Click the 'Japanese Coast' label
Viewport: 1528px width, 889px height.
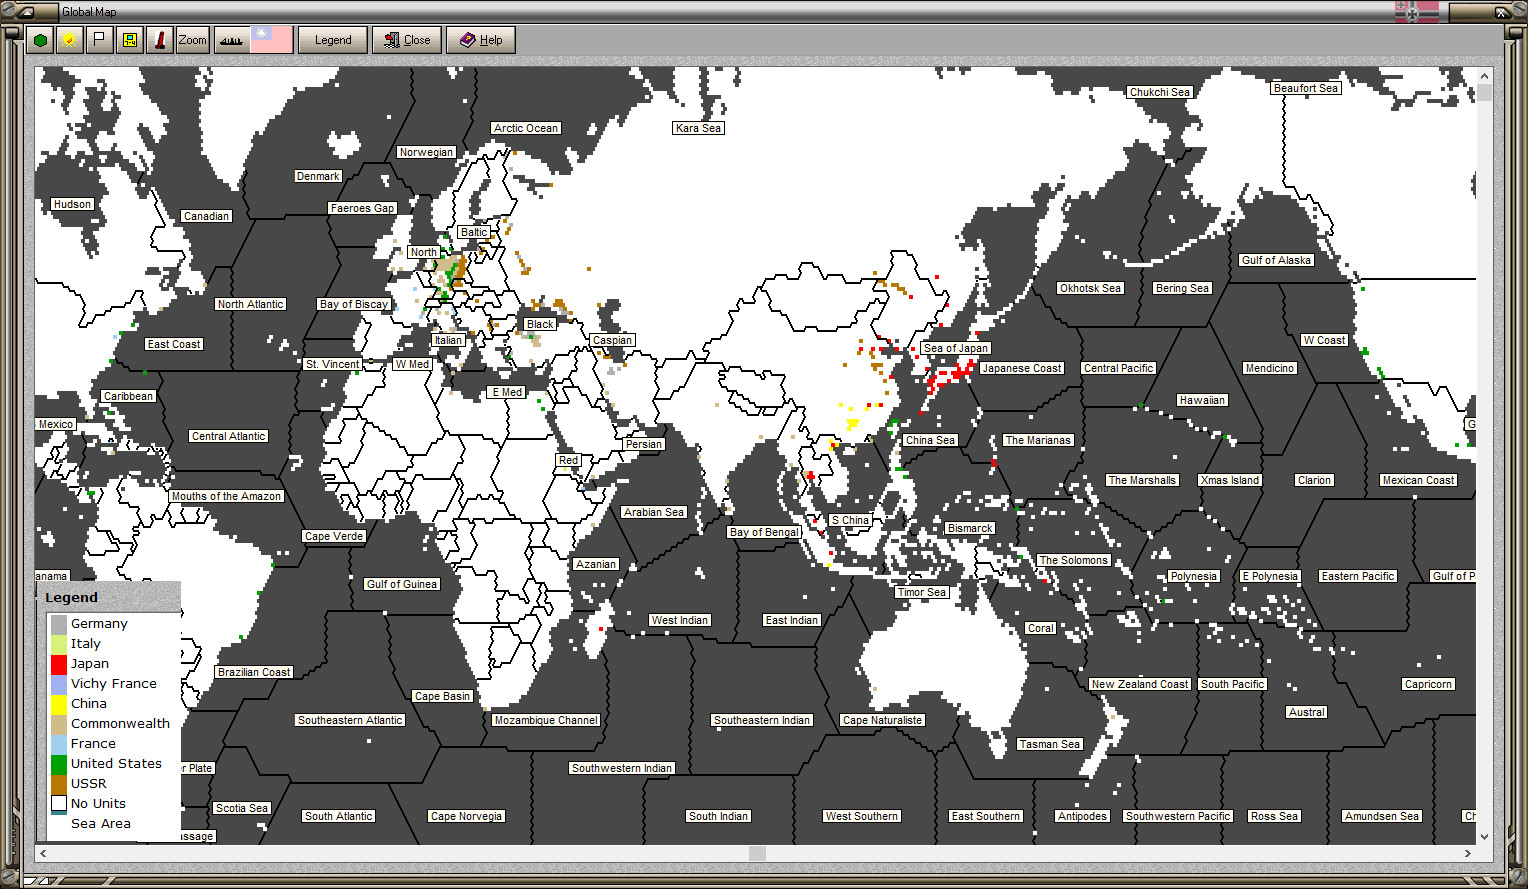1022,368
